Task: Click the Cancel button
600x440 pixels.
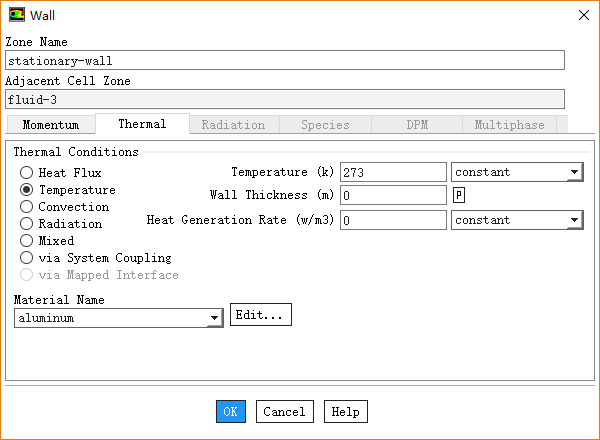Action: pos(284,412)
